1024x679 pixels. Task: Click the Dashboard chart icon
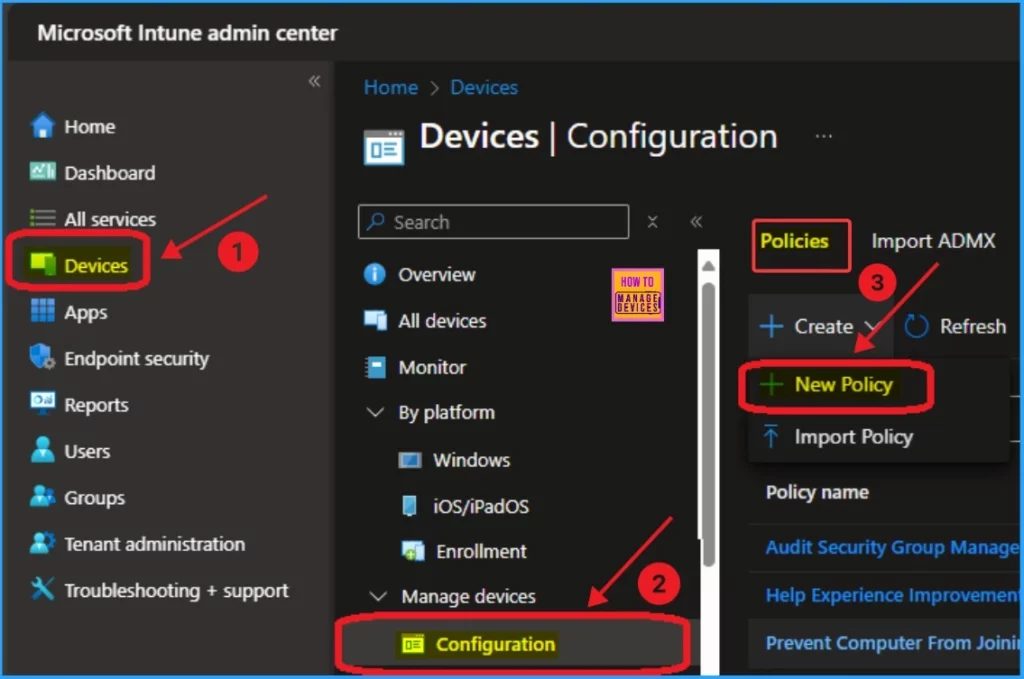(42, 172)
